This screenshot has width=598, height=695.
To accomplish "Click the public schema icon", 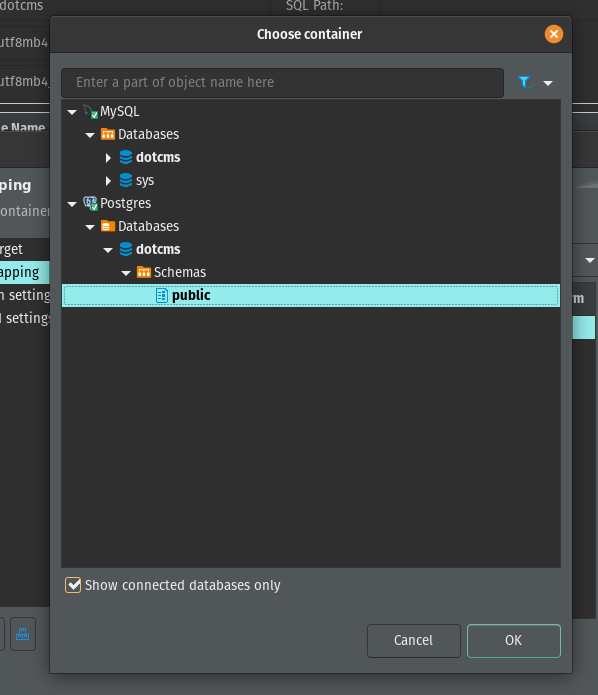I will click(162, 296).
